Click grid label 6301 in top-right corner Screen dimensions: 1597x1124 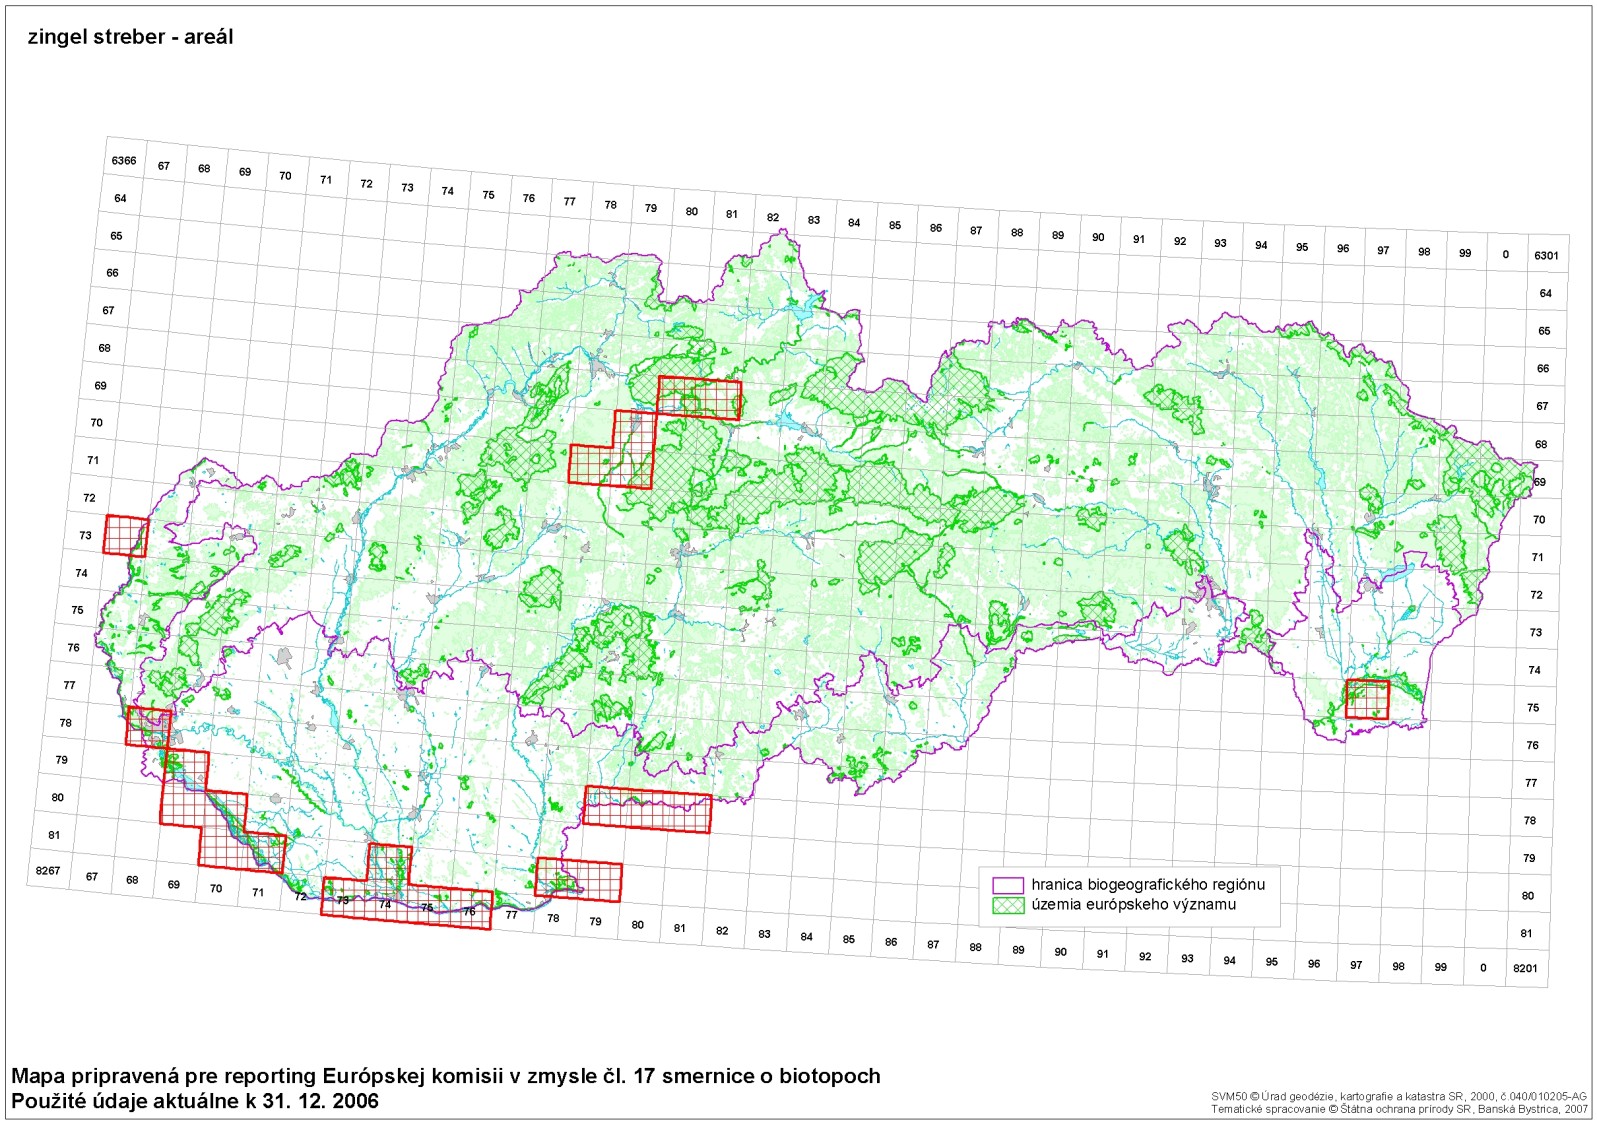1546,256
